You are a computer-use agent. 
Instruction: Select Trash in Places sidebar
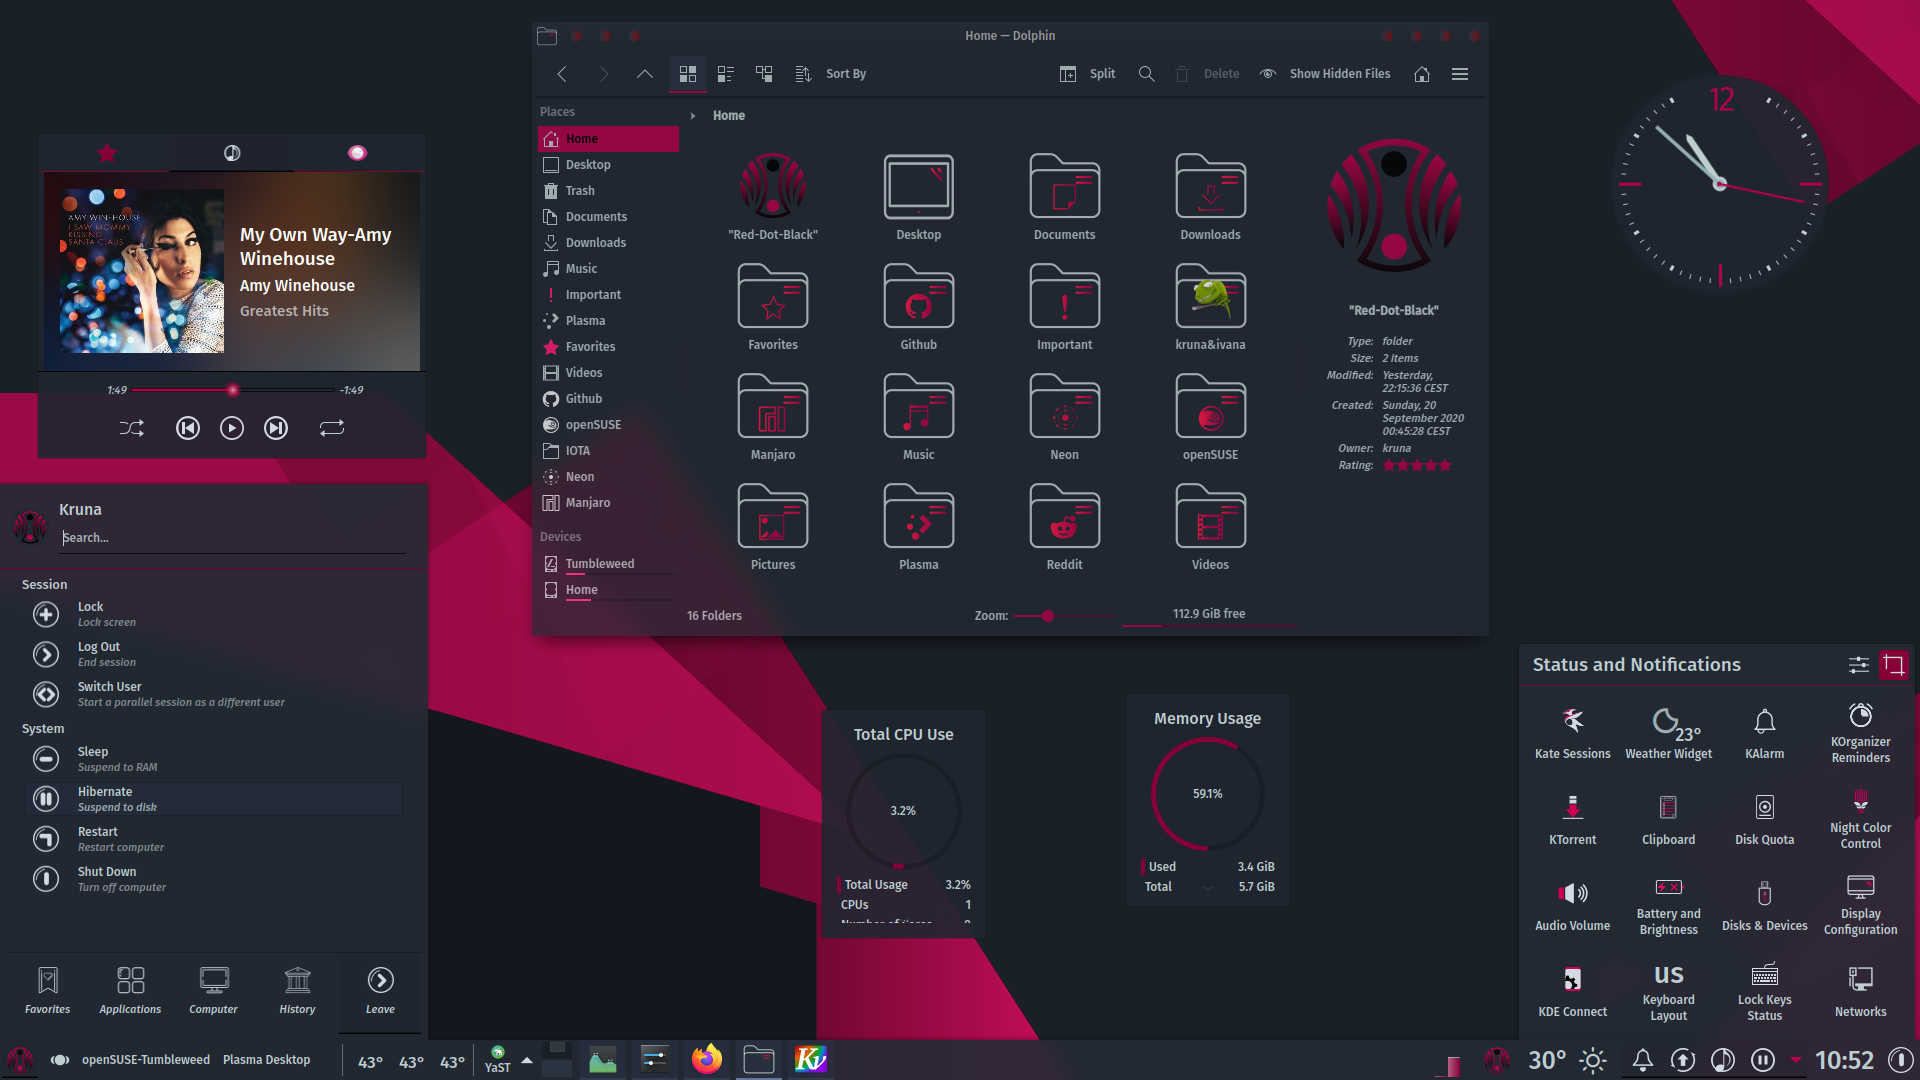(608, 191)
